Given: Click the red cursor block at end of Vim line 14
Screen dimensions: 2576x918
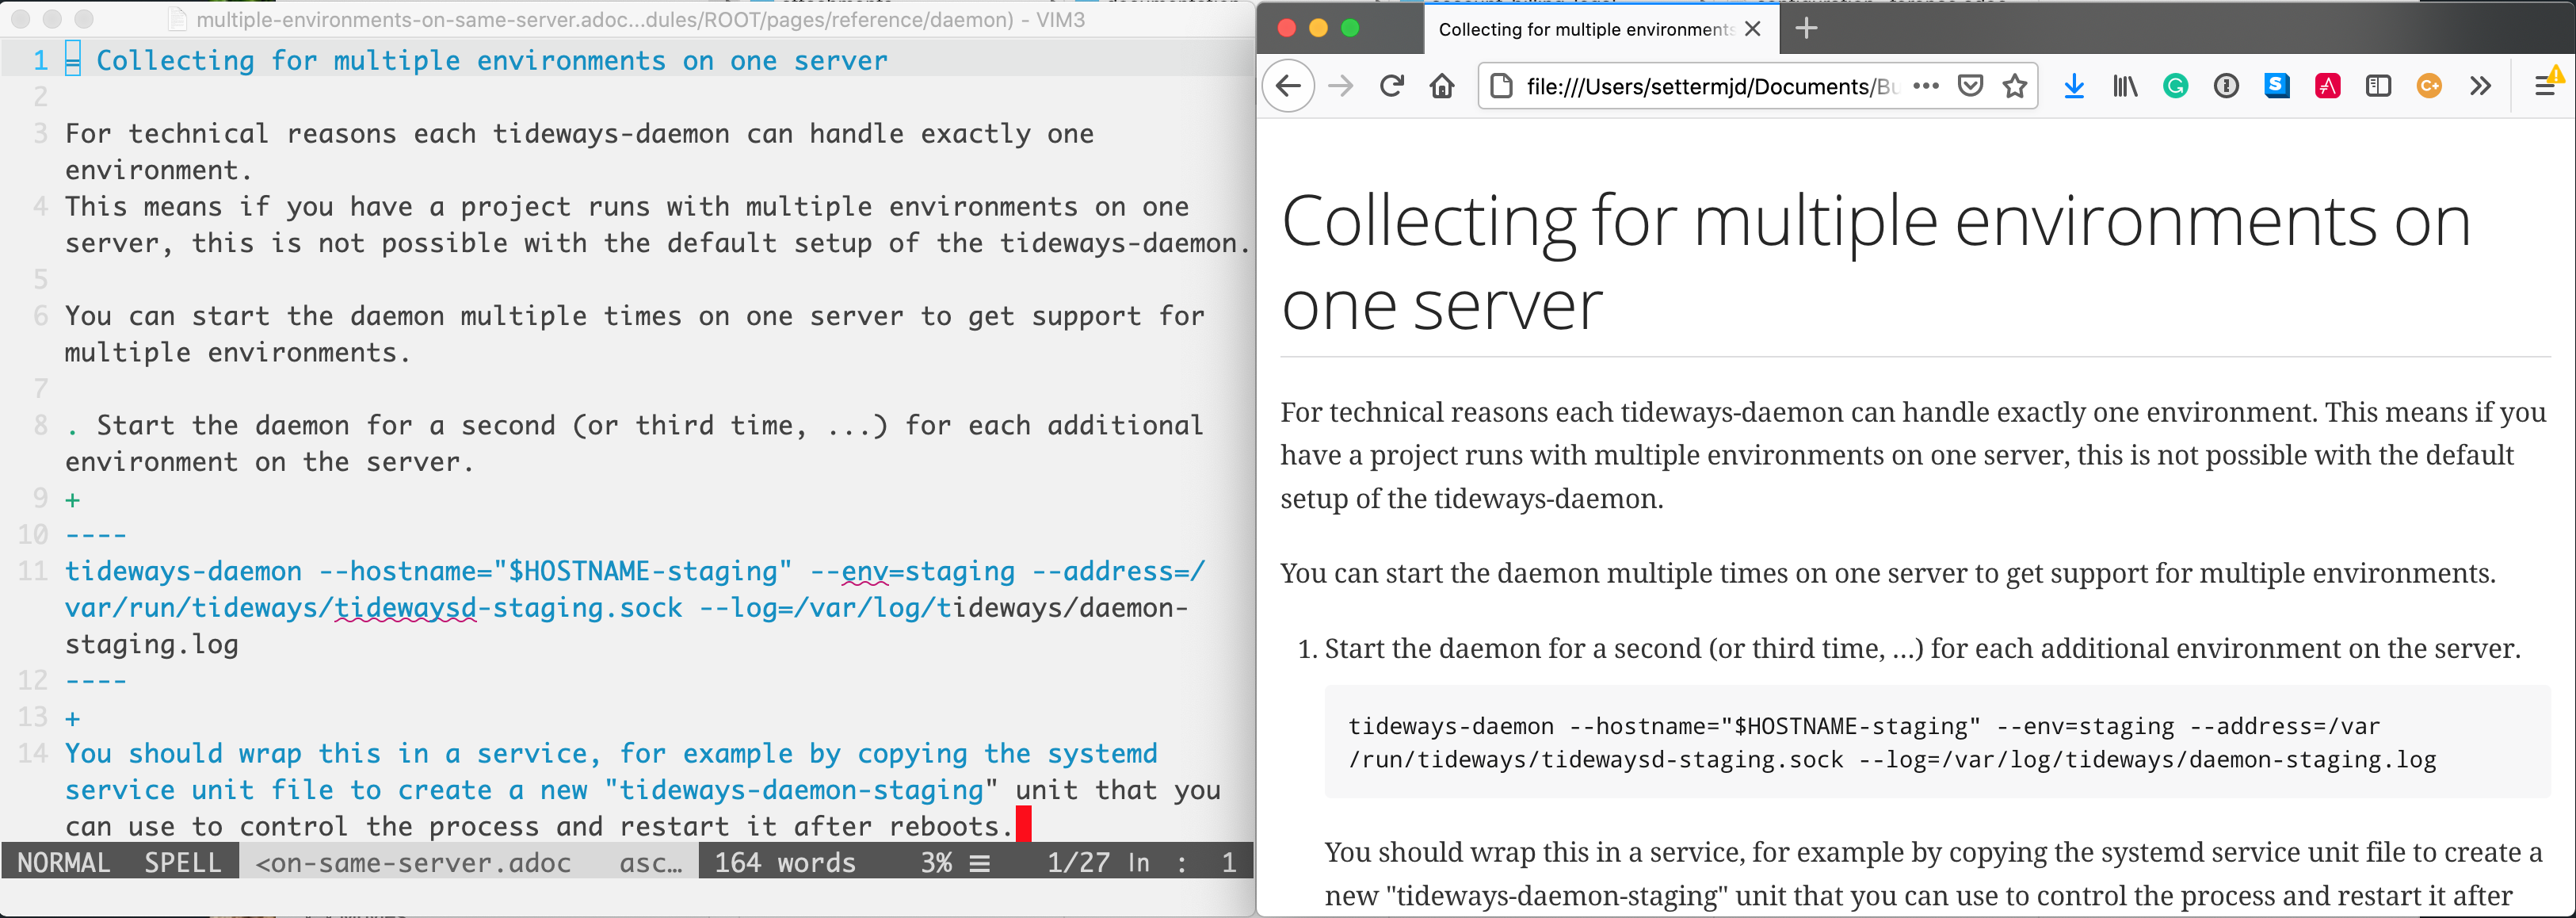Looking at the screenshot, I should (1023, 824).
